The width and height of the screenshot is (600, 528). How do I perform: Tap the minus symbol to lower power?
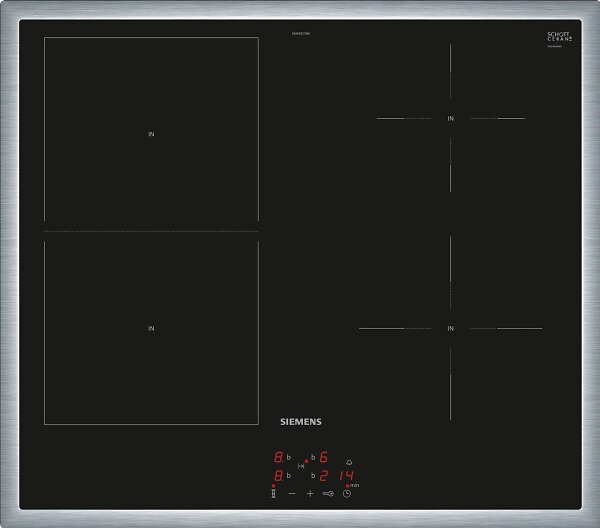pos(292,494)
